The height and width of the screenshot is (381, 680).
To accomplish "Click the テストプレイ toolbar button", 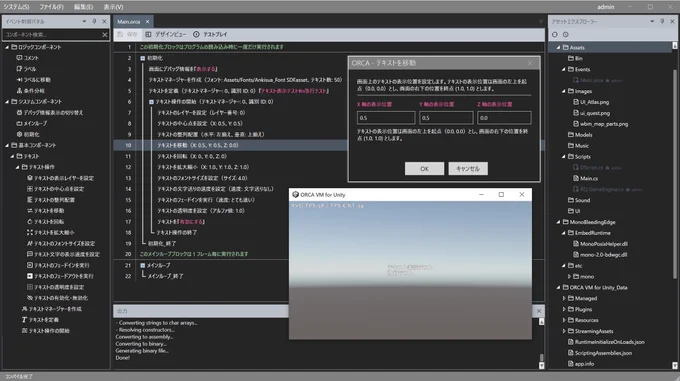I will pos(210,34).
